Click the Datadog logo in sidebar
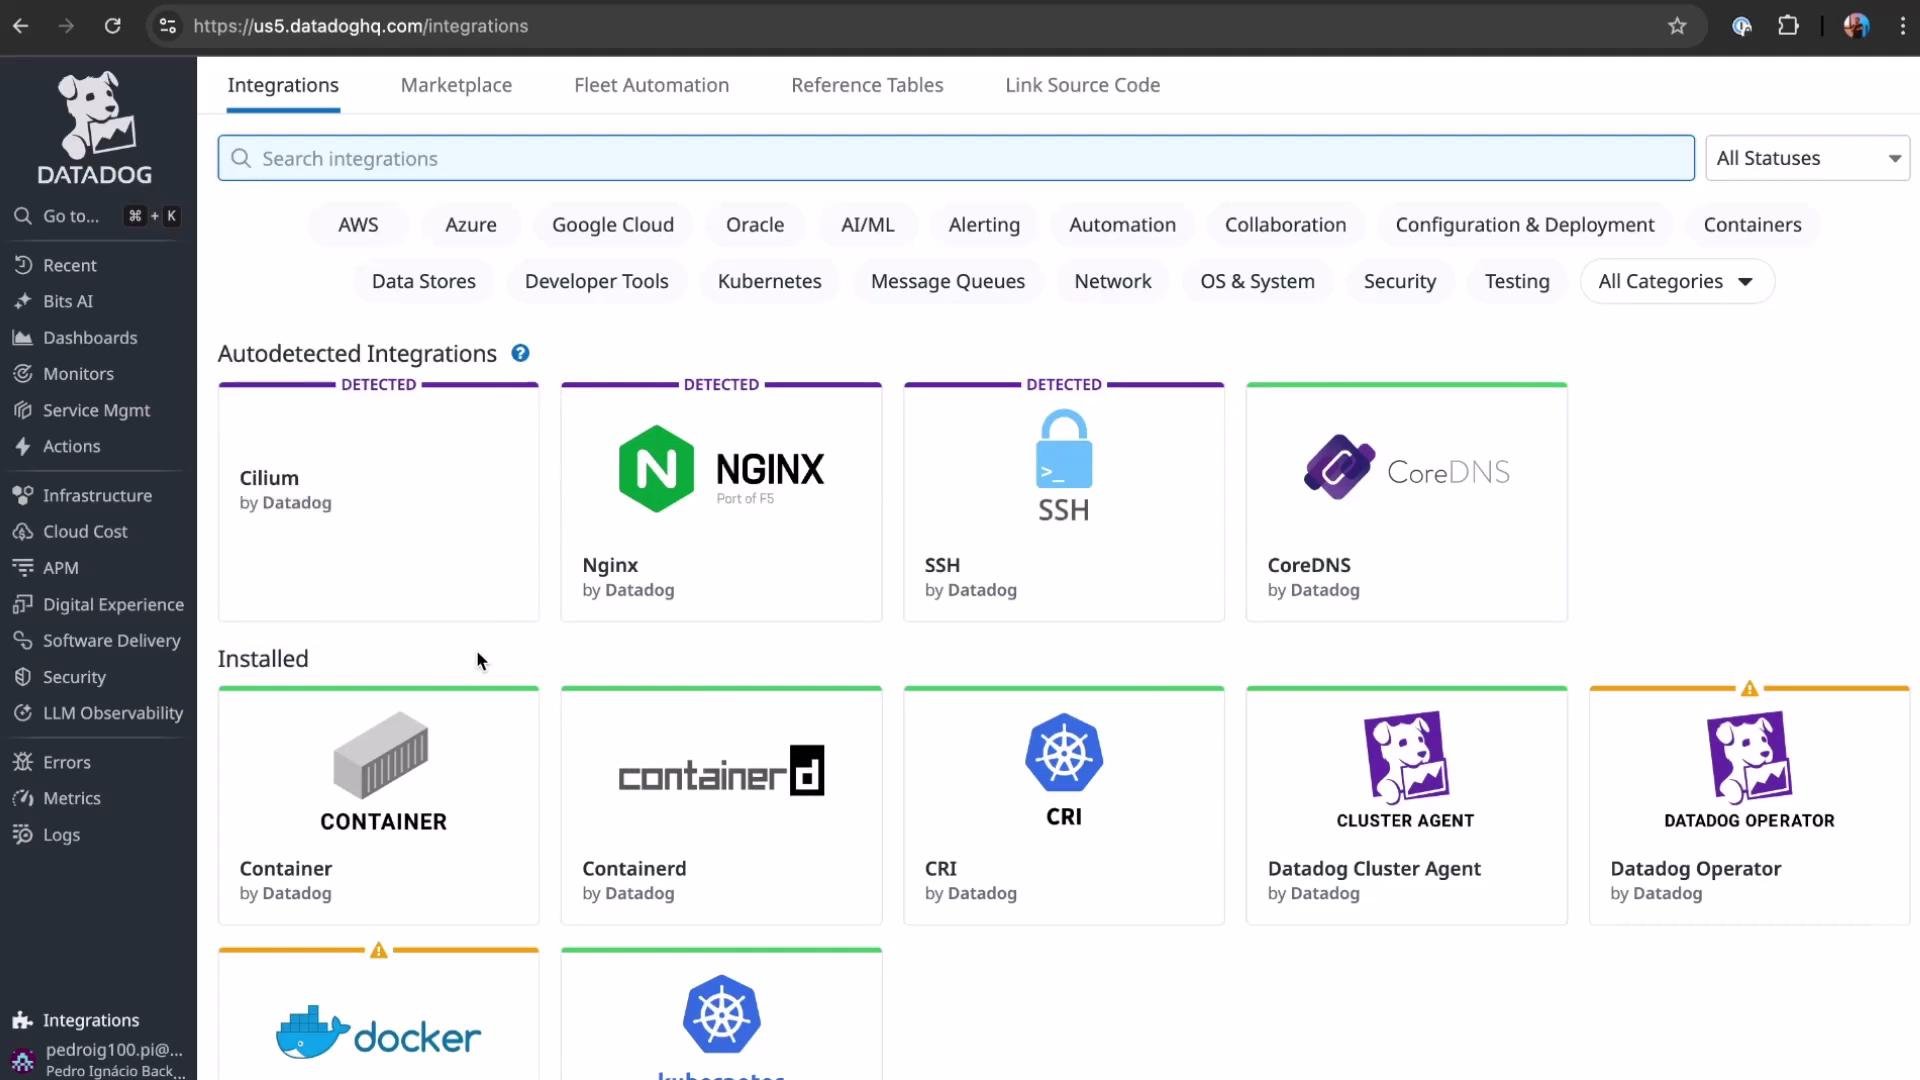The height and width of the screenshot is (1080, 1920). click(95, 128)
